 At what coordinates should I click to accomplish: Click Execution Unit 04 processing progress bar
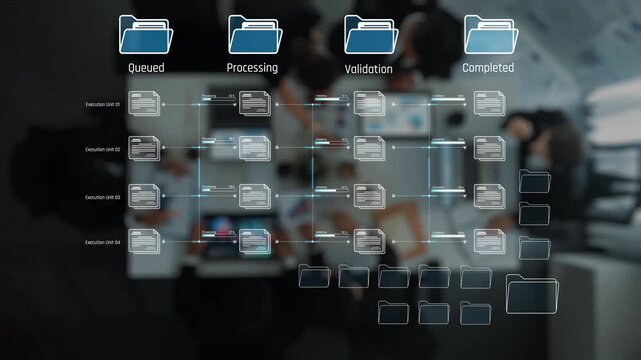click(219, 235)
